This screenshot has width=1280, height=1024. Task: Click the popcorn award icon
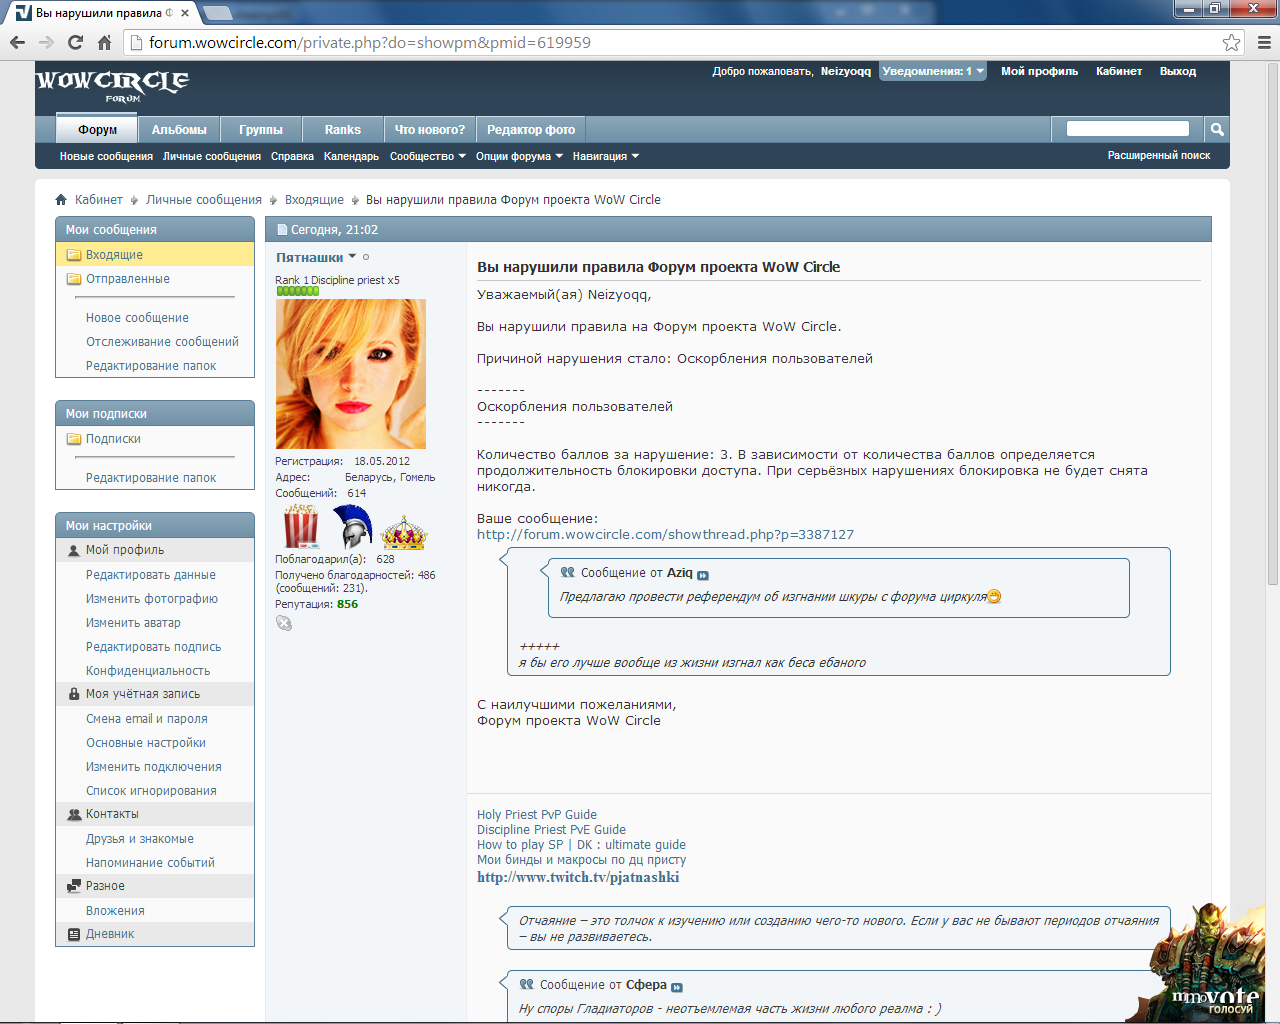tap(301, 527)
